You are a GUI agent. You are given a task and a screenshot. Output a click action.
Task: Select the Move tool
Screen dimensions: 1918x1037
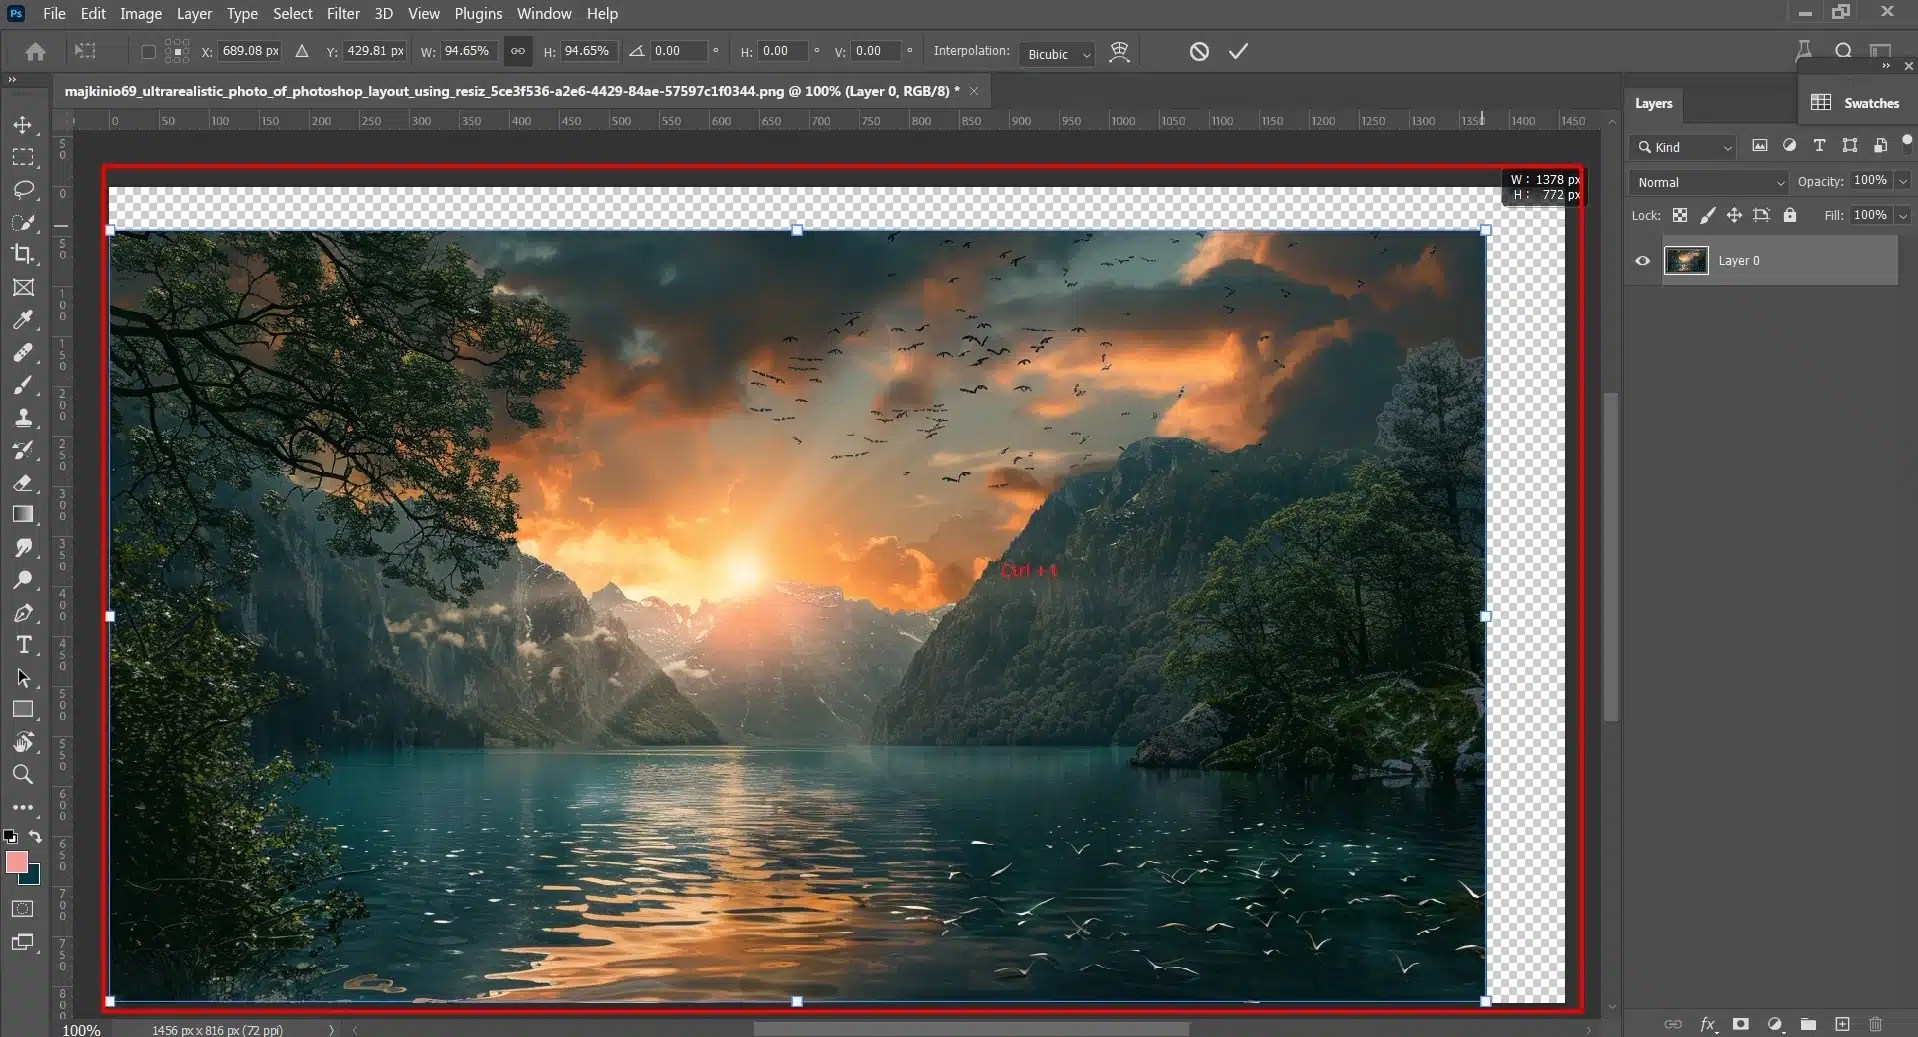[23, 125]
